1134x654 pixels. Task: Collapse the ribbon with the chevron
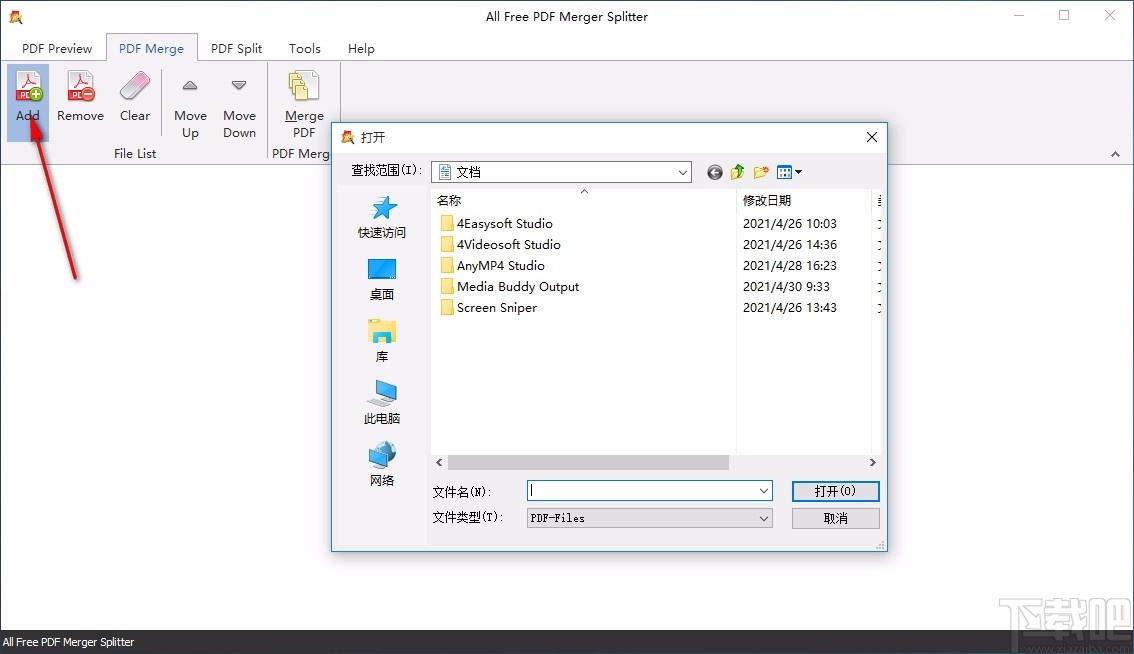1115,155
